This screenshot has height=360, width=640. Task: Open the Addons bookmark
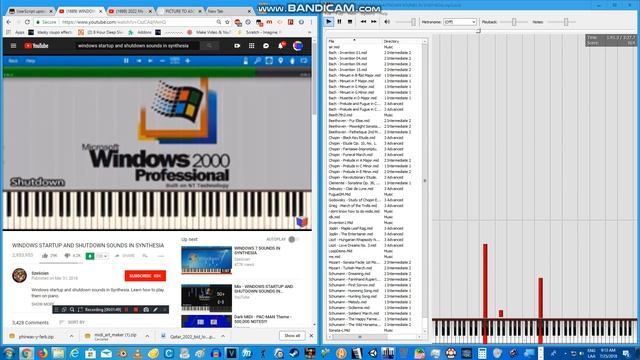(x=141, y=32)
